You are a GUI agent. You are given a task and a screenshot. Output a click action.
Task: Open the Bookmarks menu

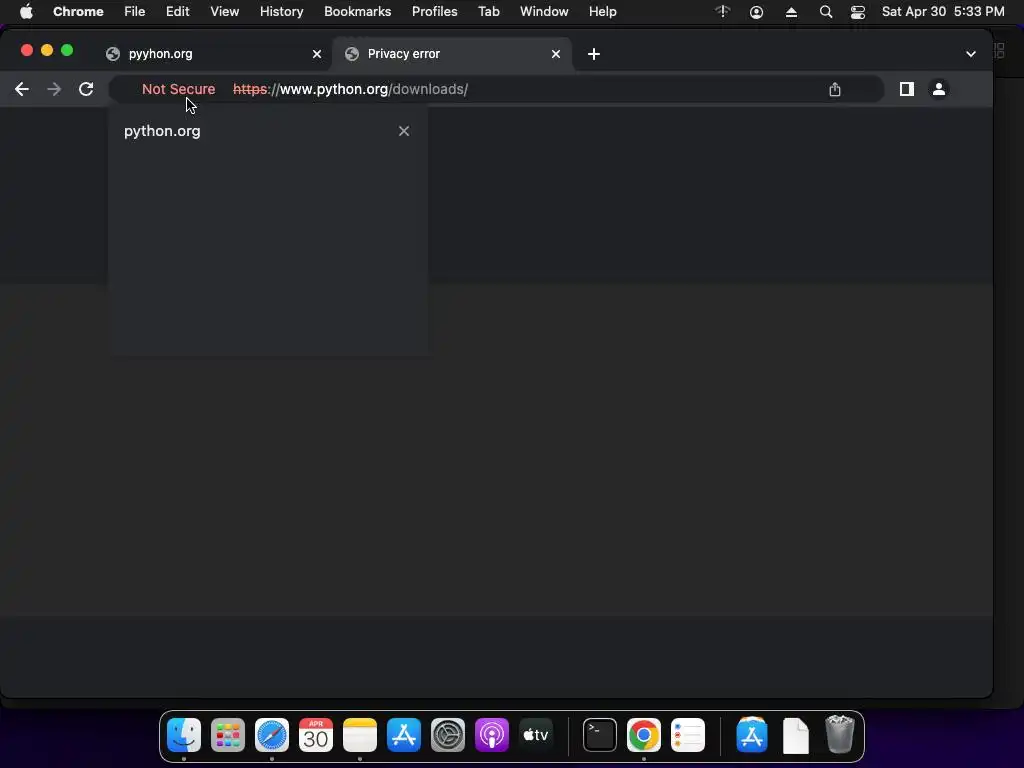[357, 12]
